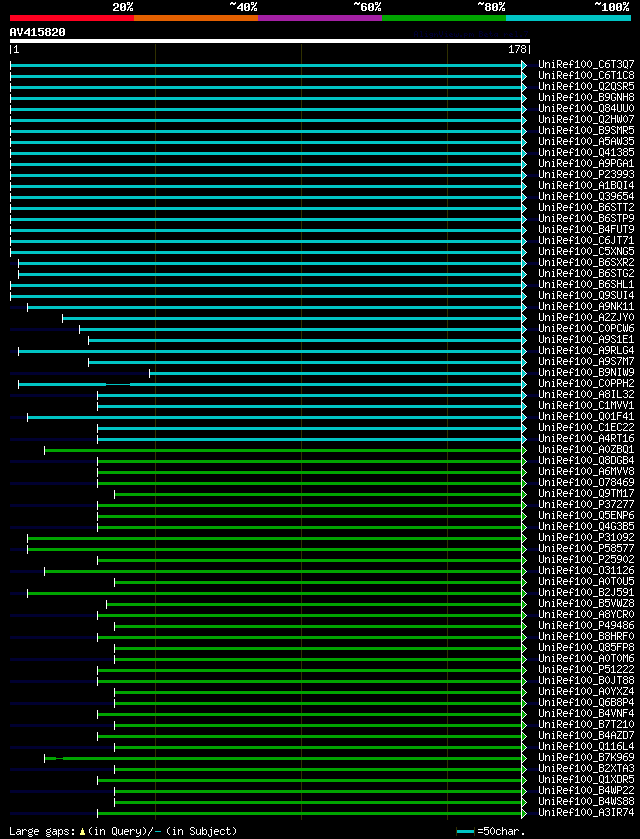
Task: Click the gapped green alignment bar for B7K969
Action: coord(285,757)
